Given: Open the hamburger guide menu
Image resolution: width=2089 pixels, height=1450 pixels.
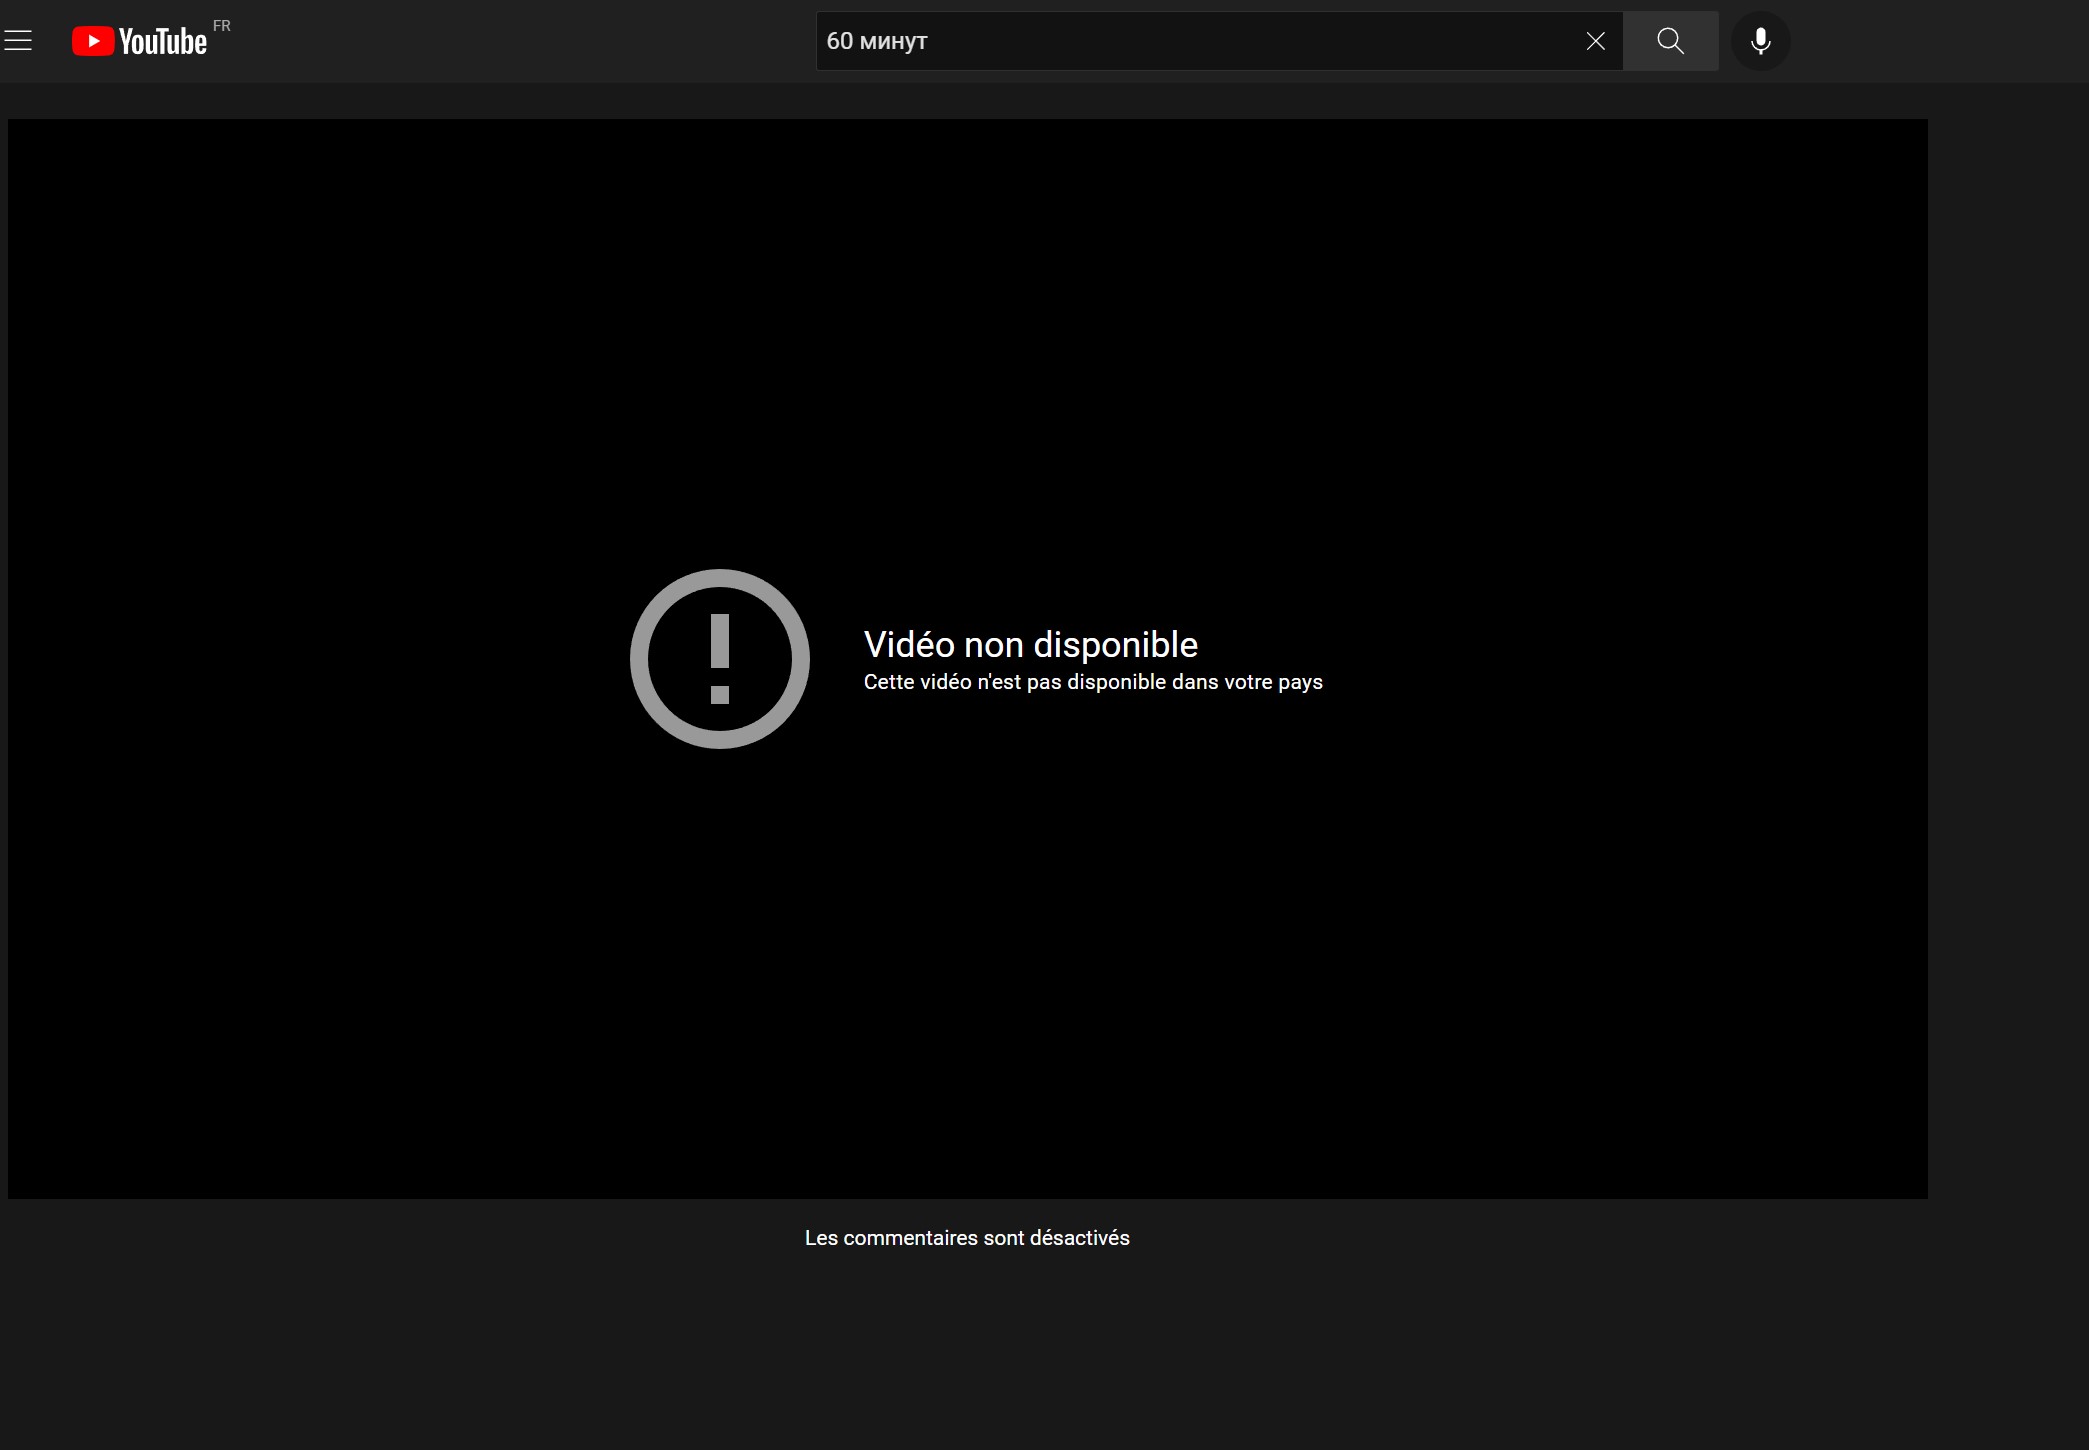Looking at the screenshot, I should 18,41.
